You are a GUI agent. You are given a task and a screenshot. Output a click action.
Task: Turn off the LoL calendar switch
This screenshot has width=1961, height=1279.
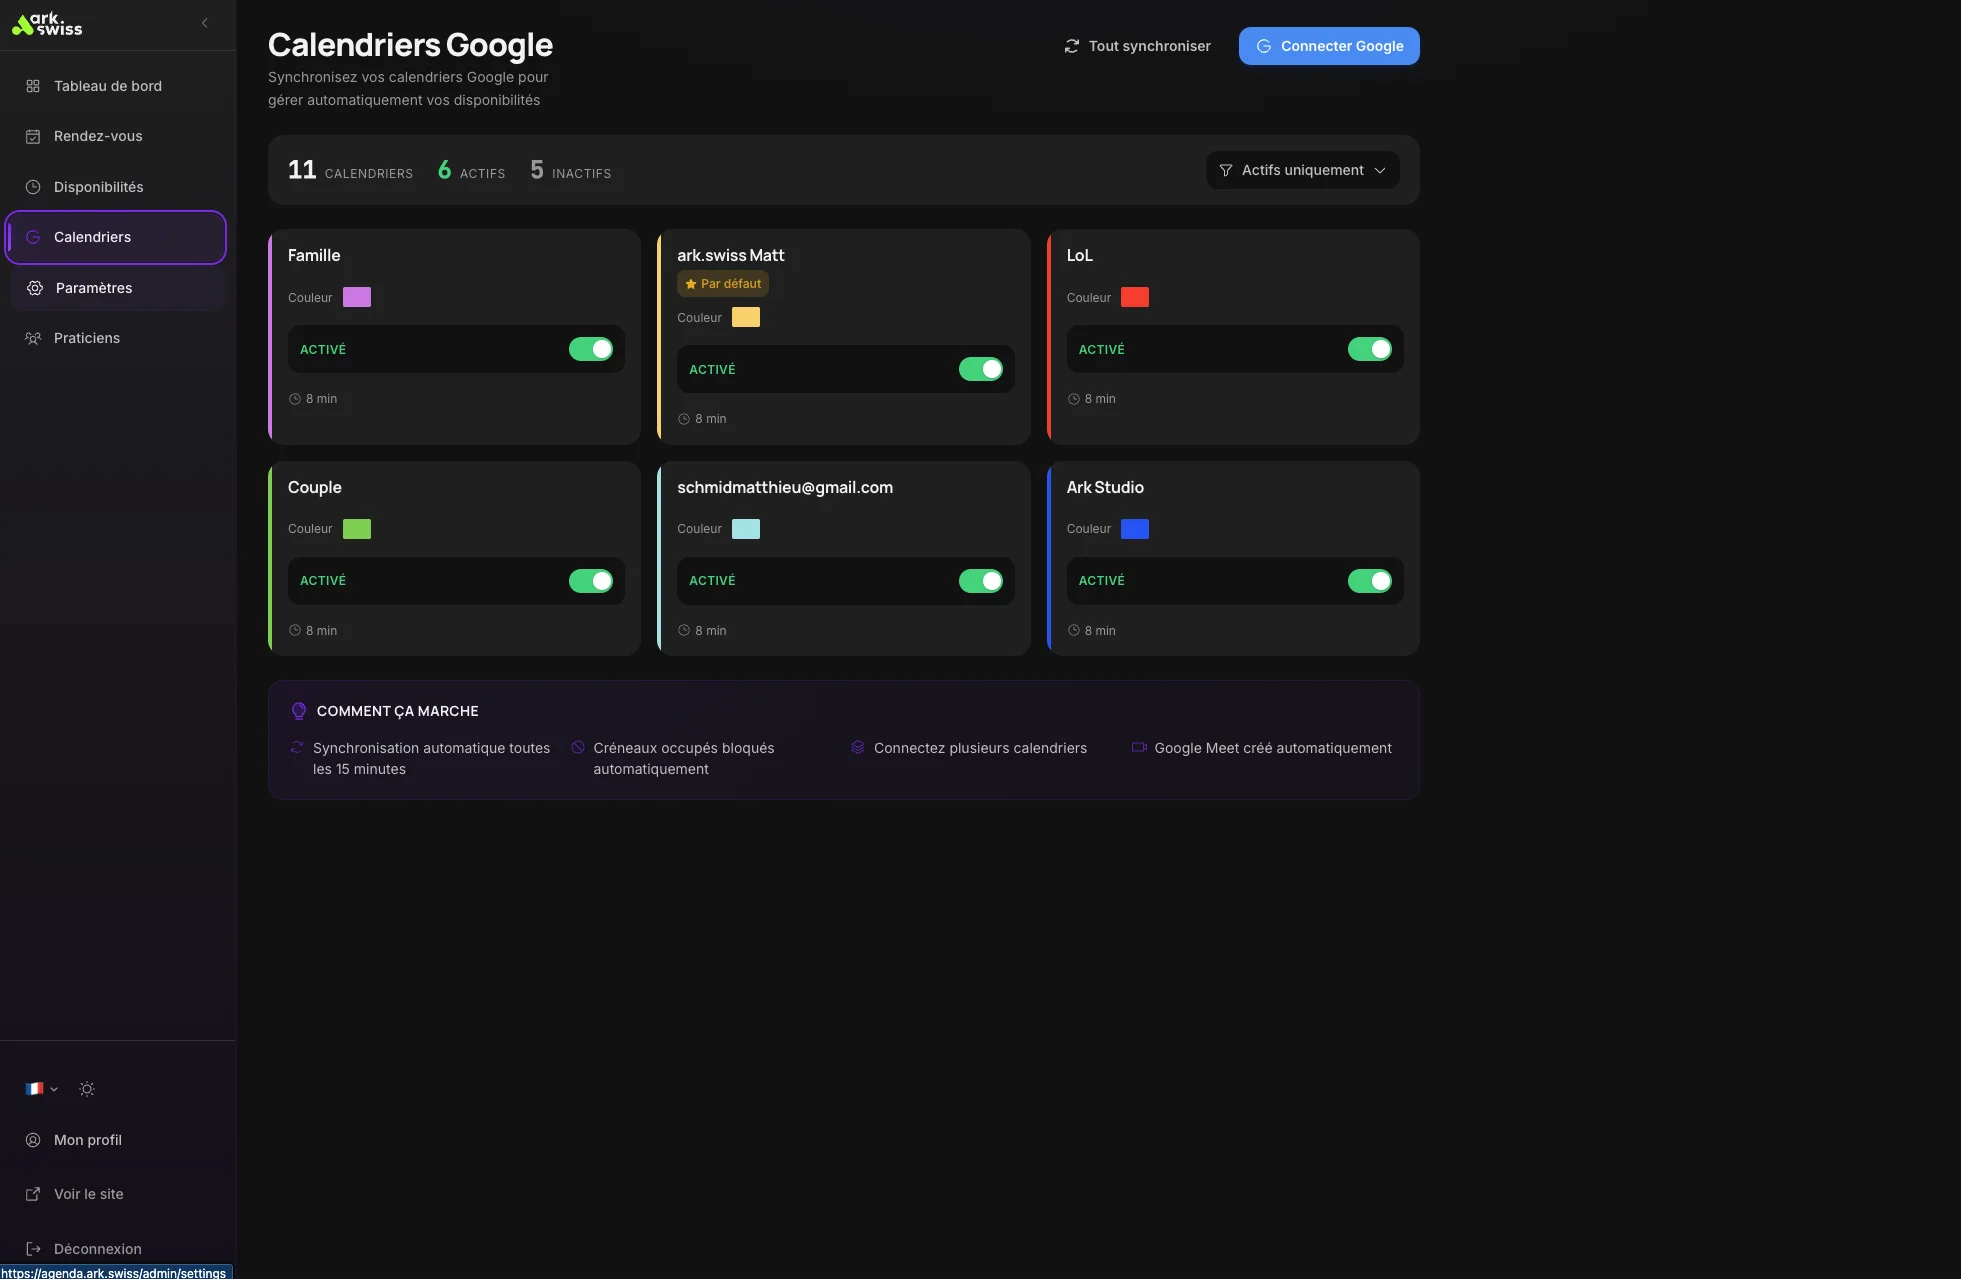point(1371,349)
